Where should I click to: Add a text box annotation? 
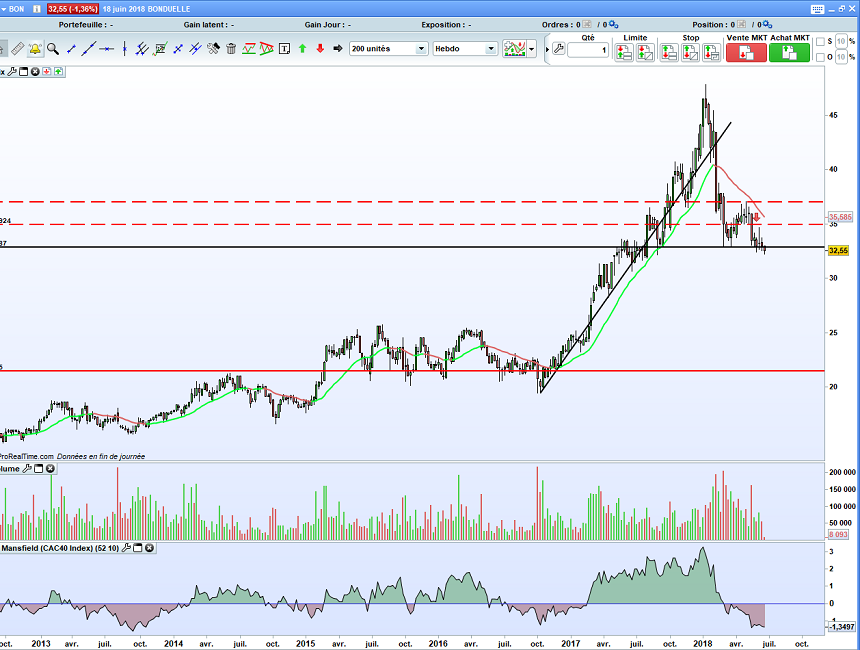[284, 49]
